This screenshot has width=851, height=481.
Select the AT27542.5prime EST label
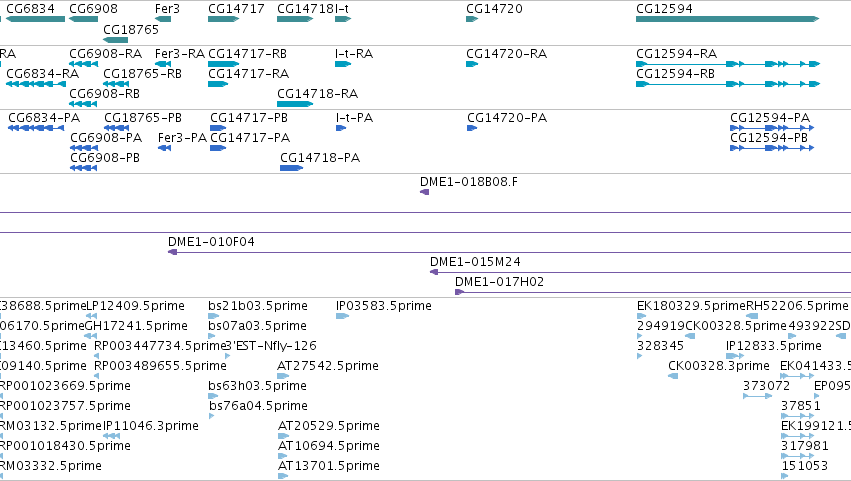pos(328,366)
